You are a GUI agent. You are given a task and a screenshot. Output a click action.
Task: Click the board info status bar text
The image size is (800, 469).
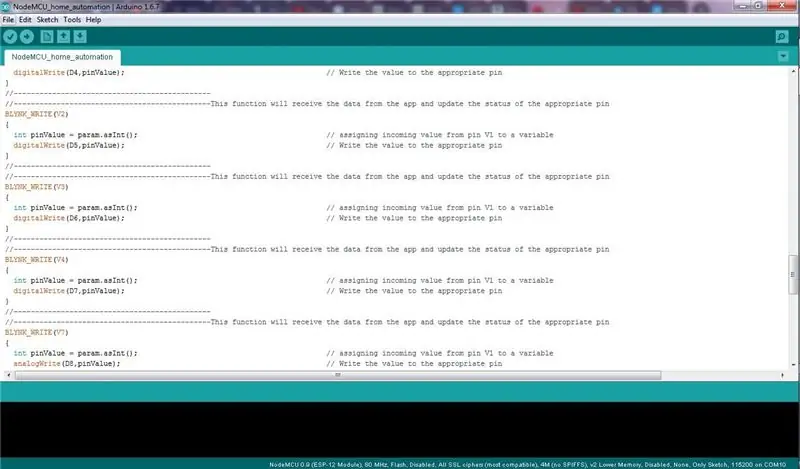click(528, 464)
